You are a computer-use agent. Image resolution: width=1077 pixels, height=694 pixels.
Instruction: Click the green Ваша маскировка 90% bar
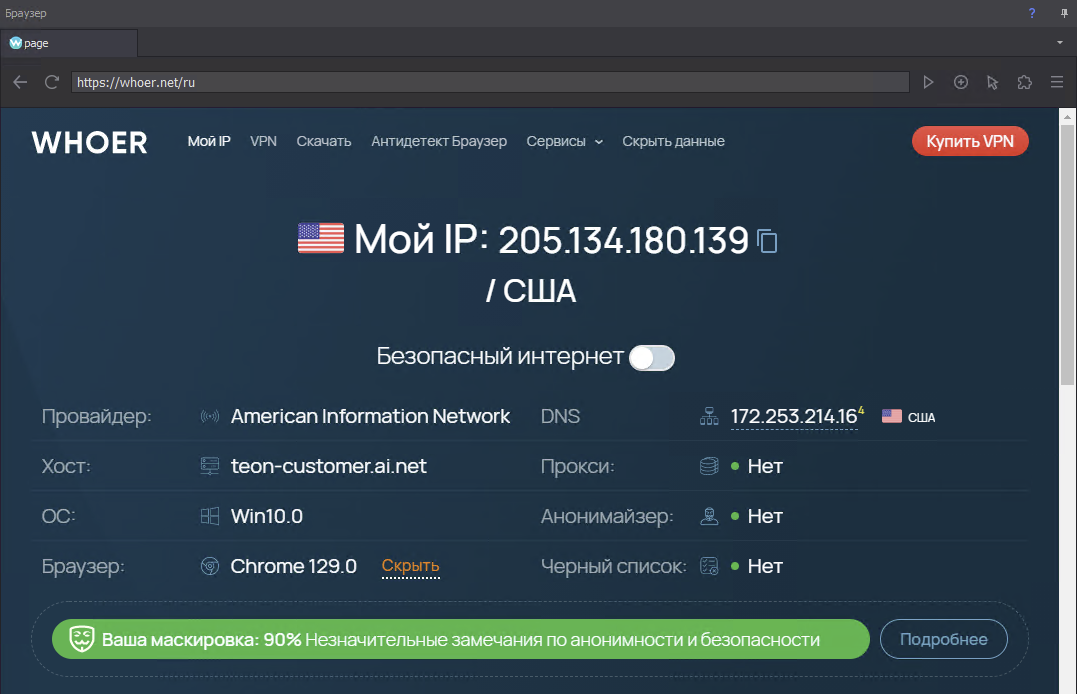pos(461,639)
